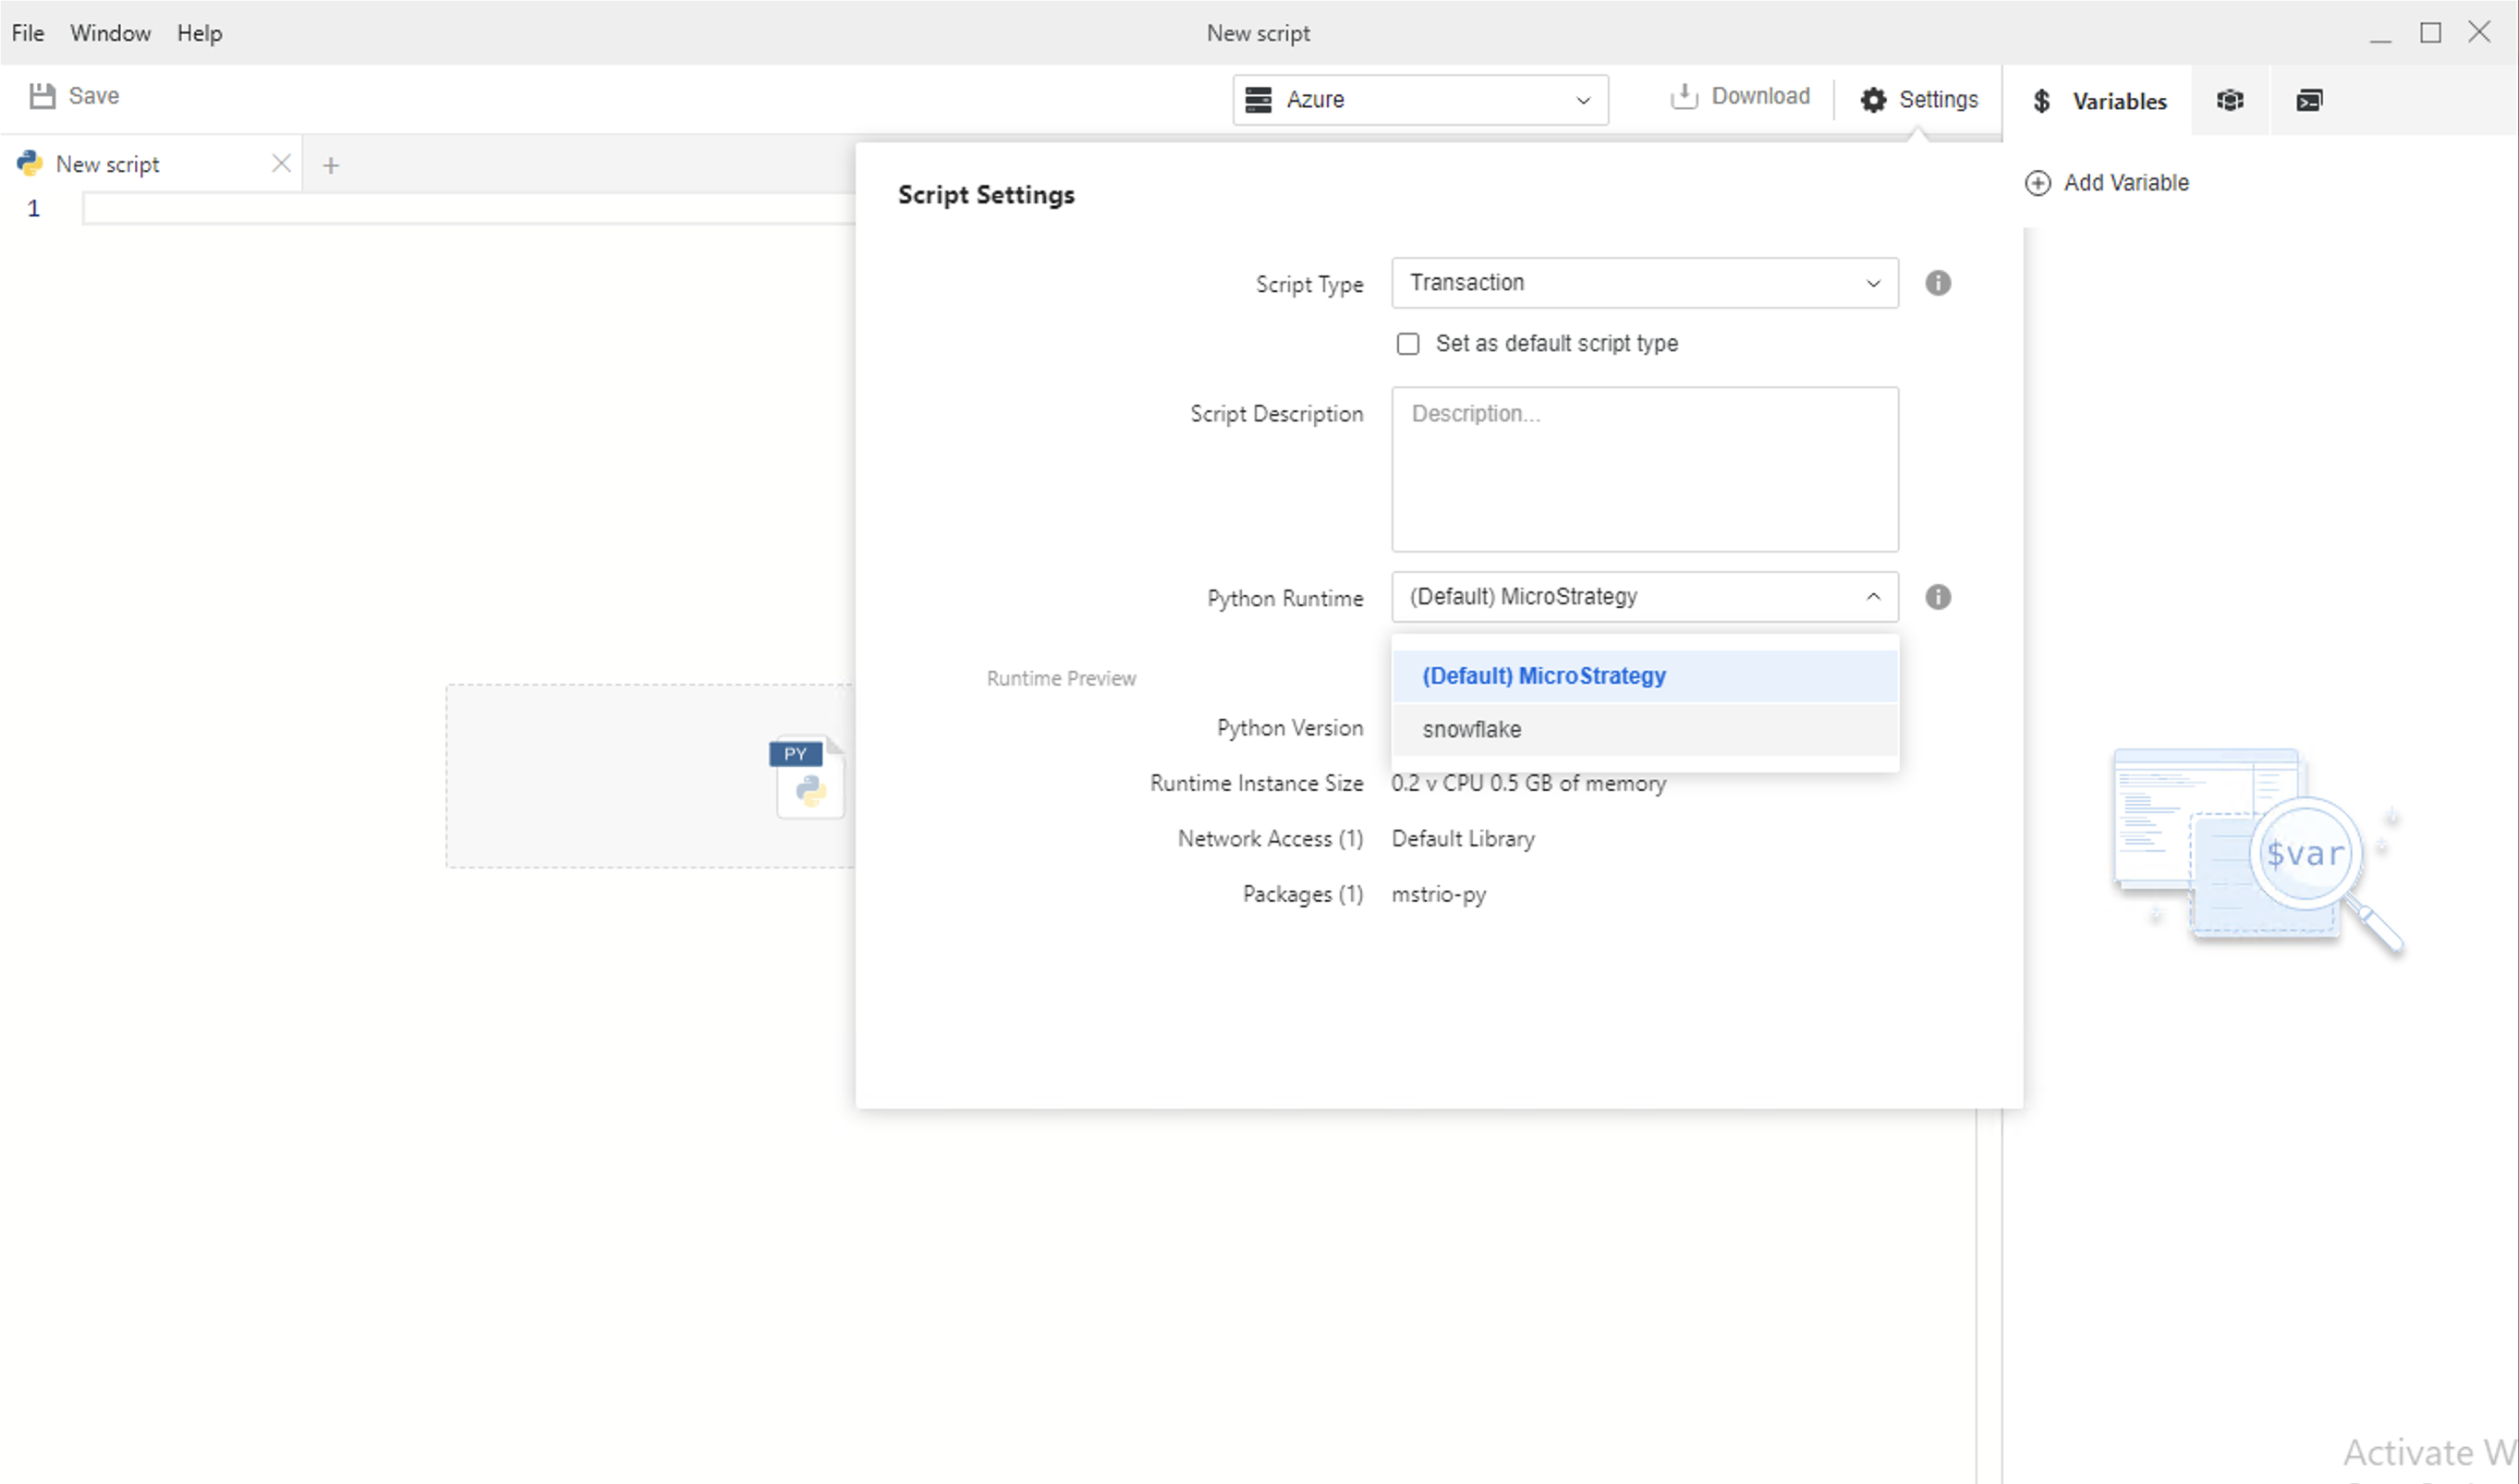Open the packages cube icon panel

[x=2229, y=100]
